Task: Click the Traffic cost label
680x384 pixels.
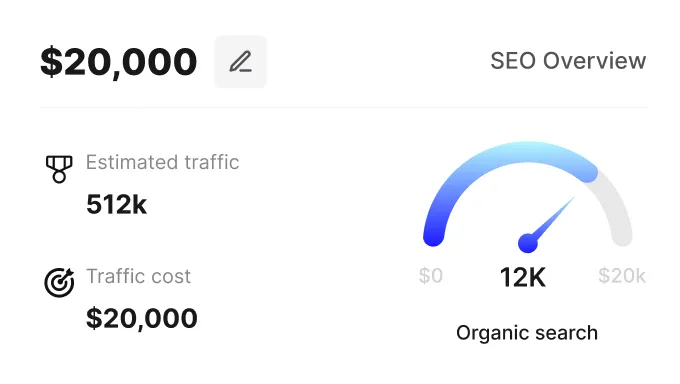Action: click(x=138, y=276)
